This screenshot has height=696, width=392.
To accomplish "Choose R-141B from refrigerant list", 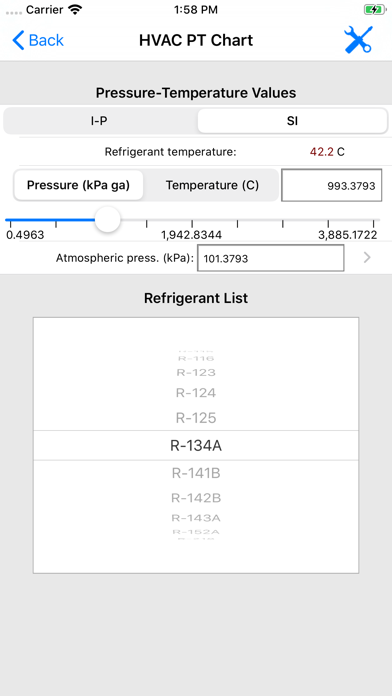I will point(196,474).
